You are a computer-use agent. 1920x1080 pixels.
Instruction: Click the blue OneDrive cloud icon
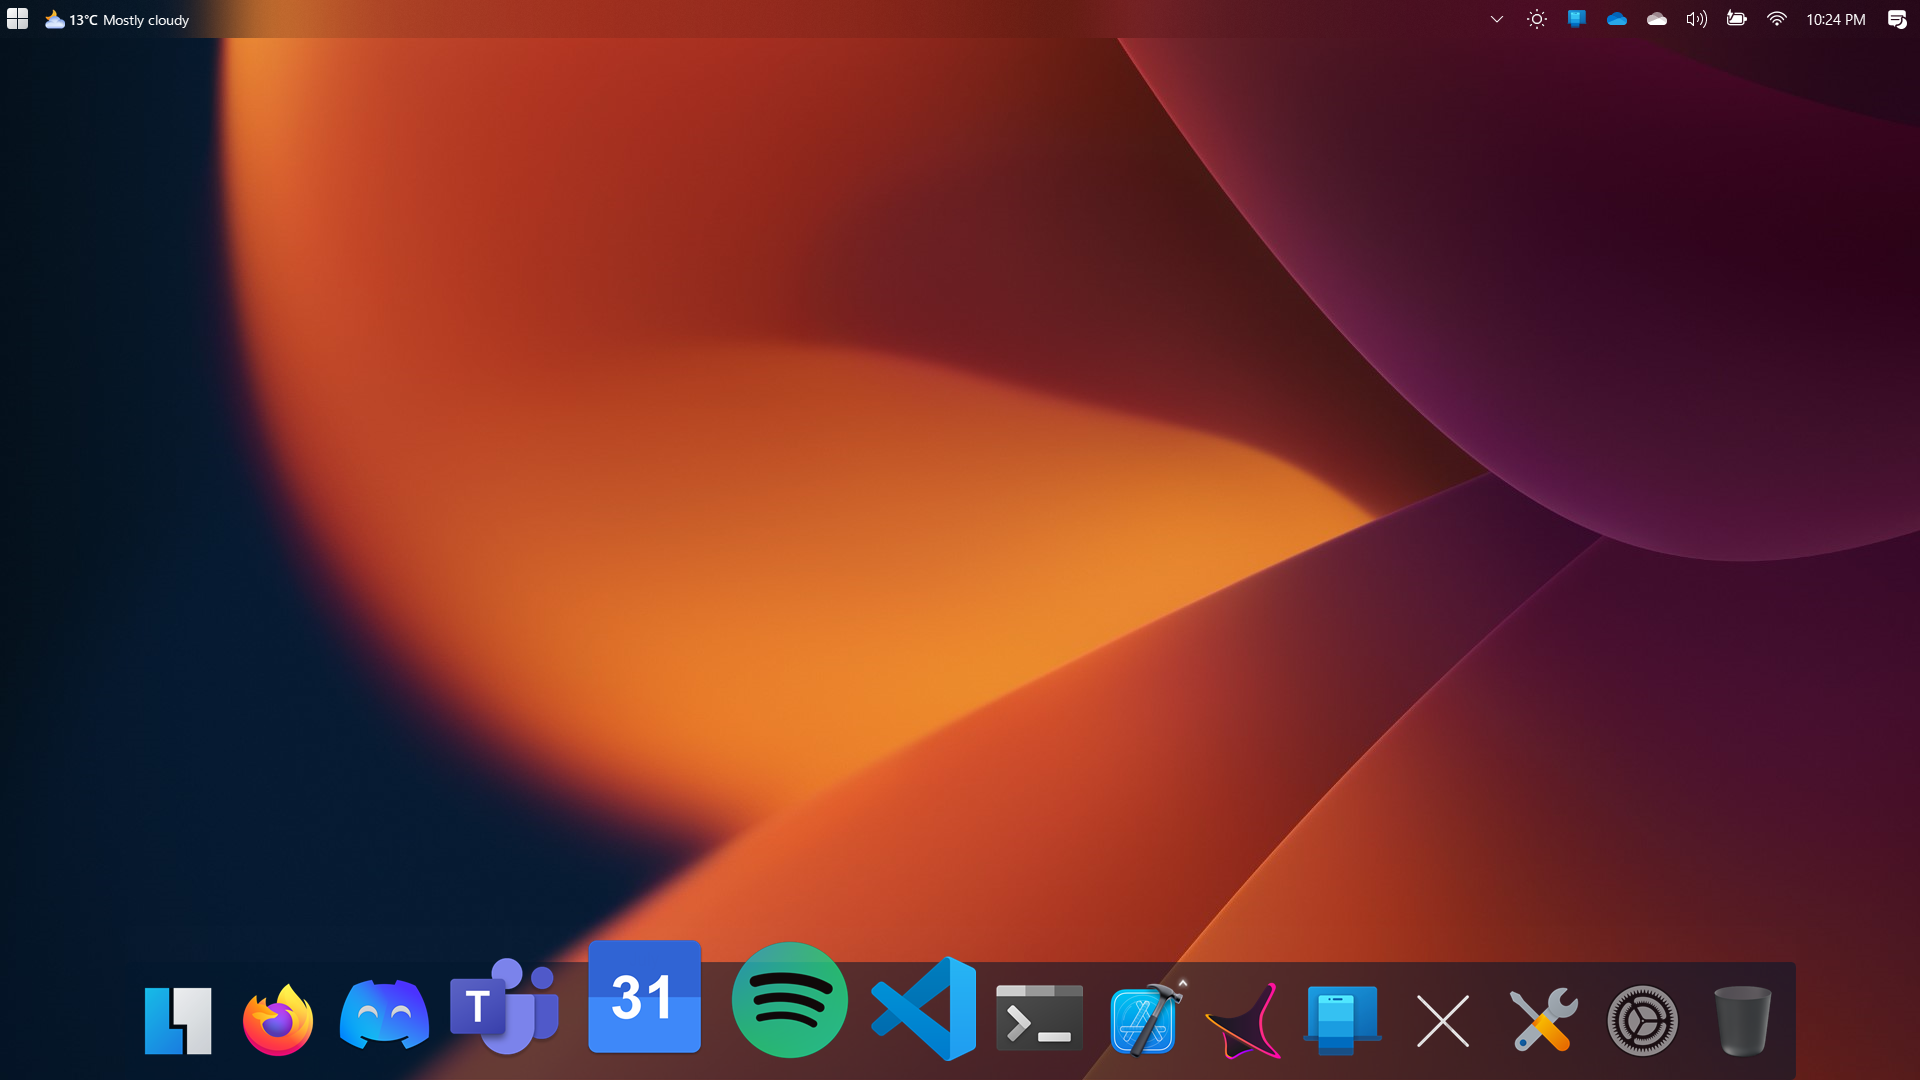(1617, 19)
